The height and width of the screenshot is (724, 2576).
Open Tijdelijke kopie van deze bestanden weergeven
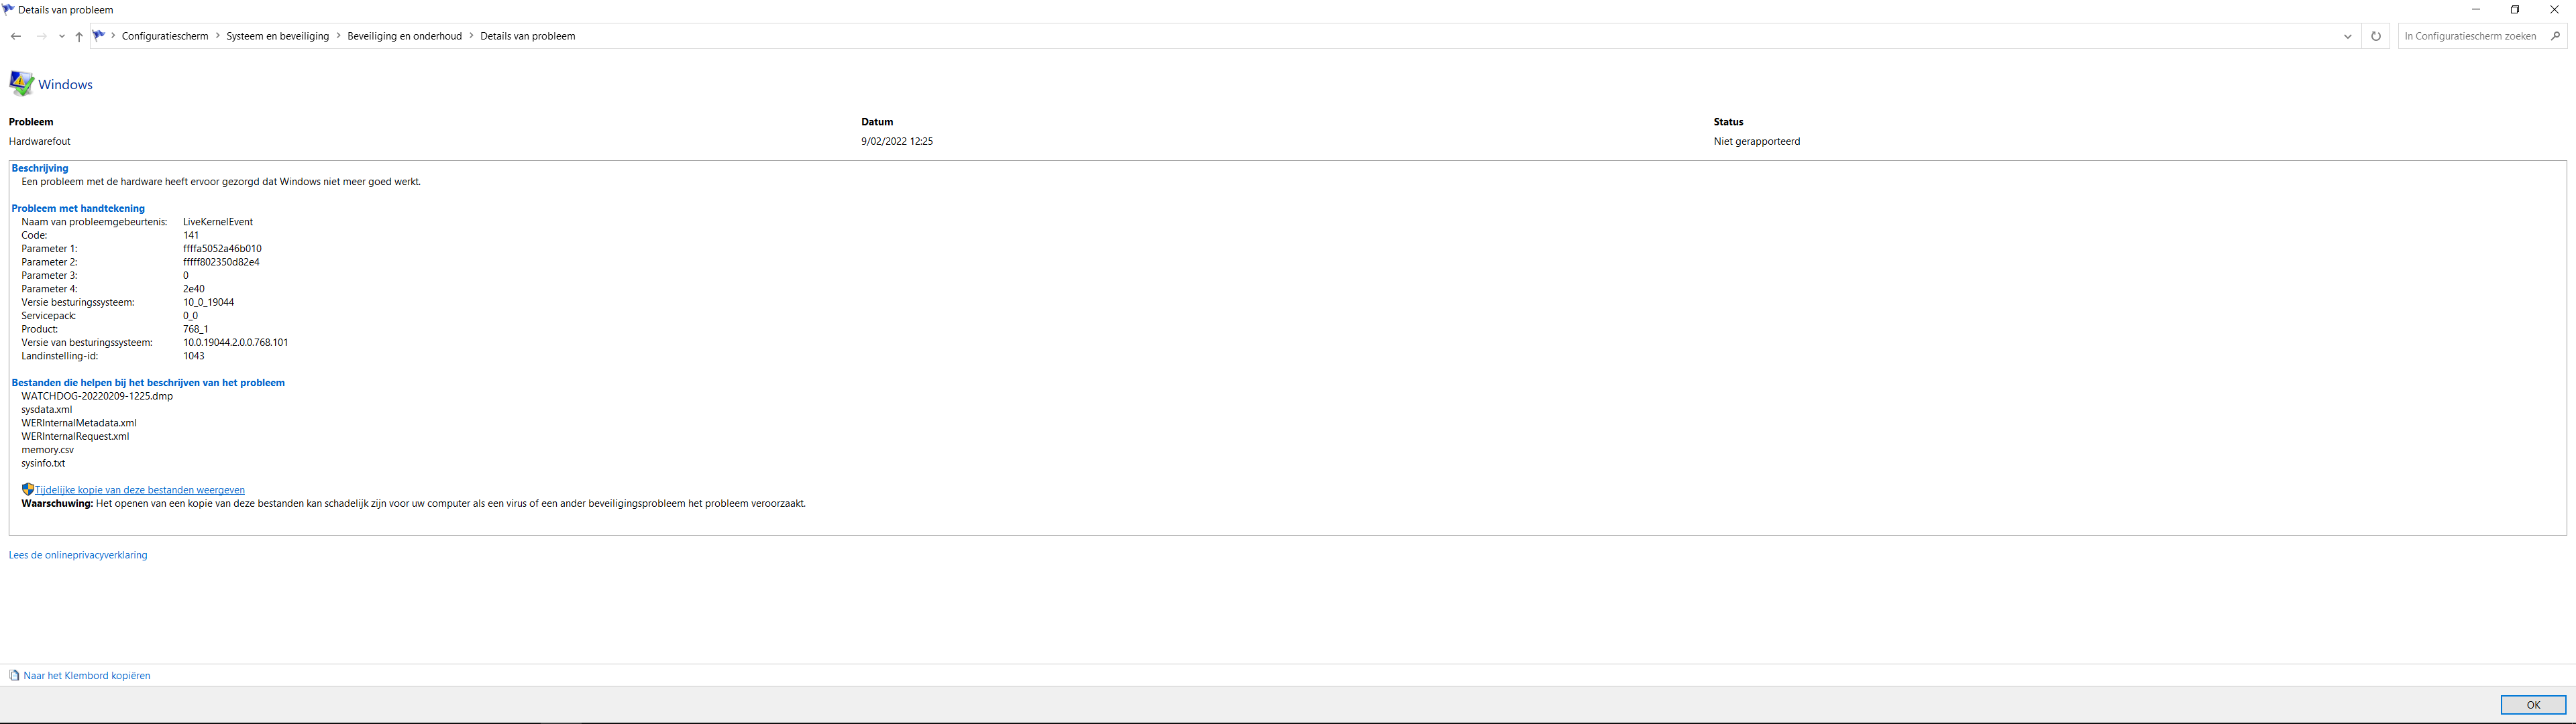140,490
